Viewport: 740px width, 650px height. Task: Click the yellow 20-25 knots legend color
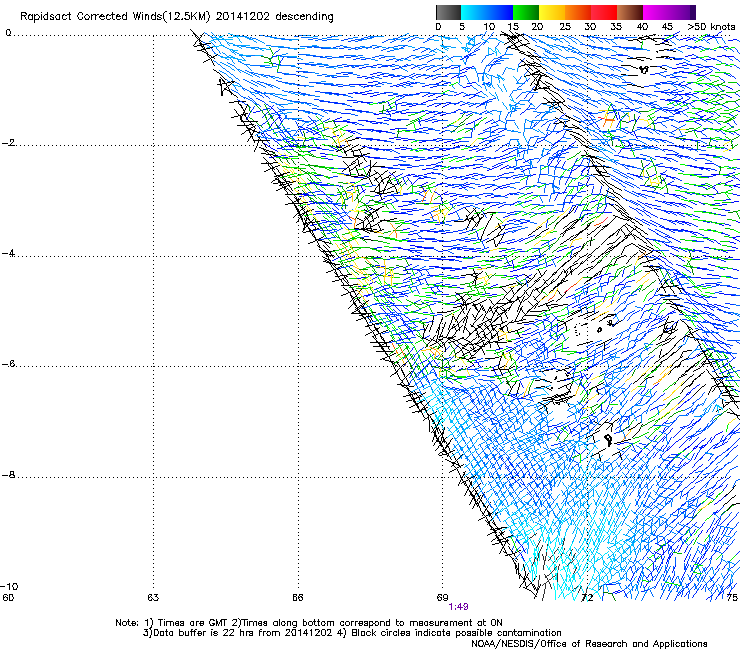pos(552,12)
